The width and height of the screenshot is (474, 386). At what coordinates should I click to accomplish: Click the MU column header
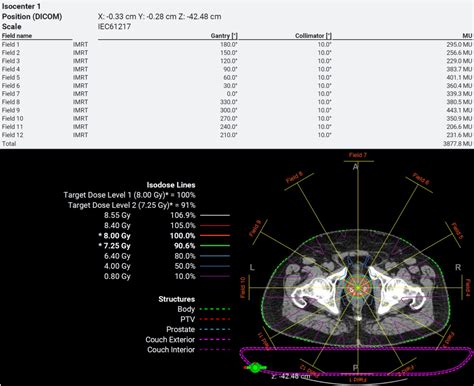click(x=467, y=36)
